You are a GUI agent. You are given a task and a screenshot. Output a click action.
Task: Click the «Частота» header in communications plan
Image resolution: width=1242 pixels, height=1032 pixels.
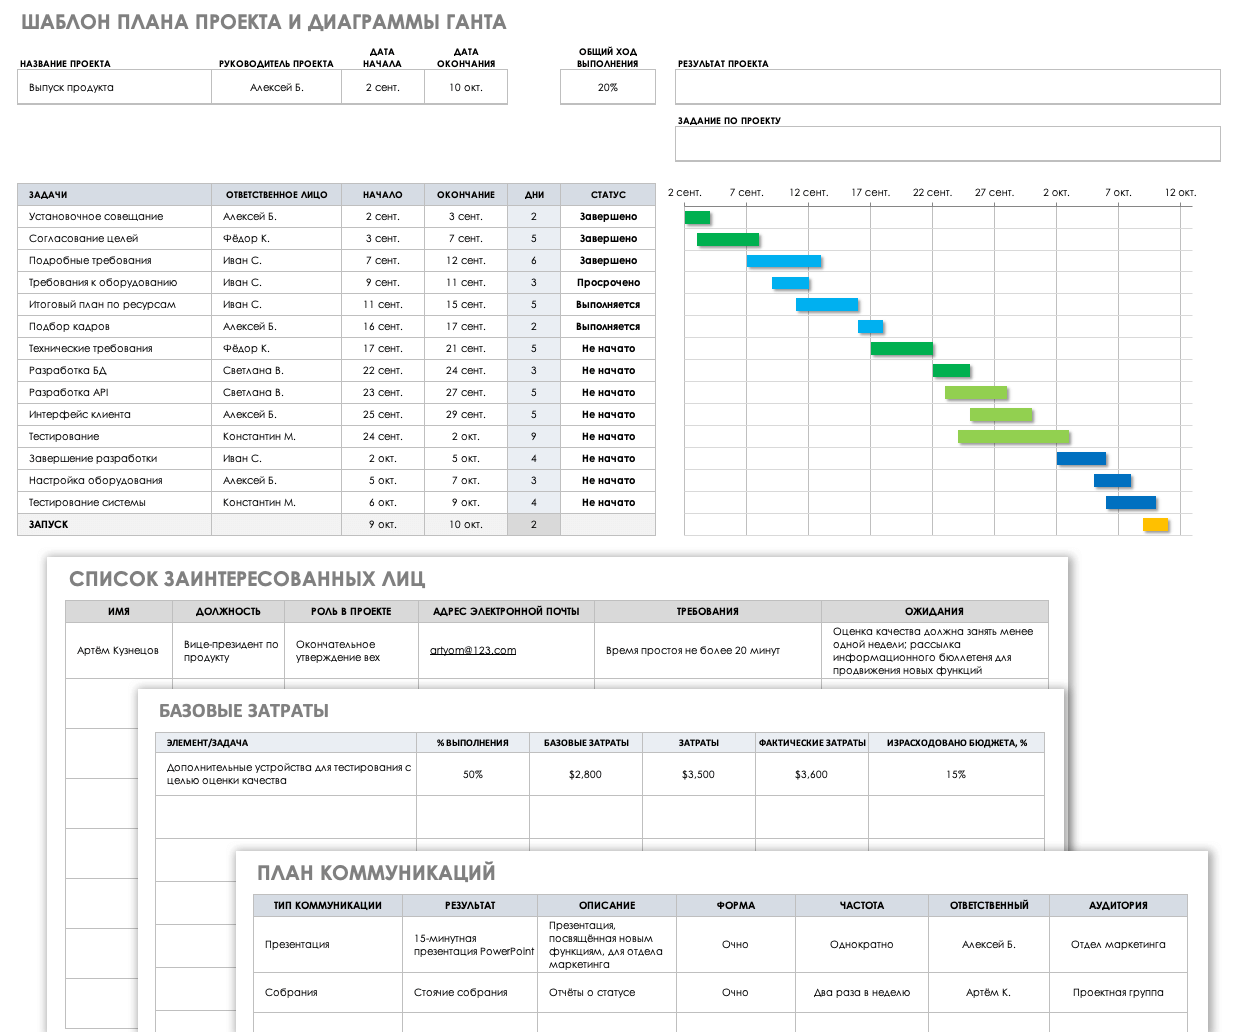click(862, 906)
